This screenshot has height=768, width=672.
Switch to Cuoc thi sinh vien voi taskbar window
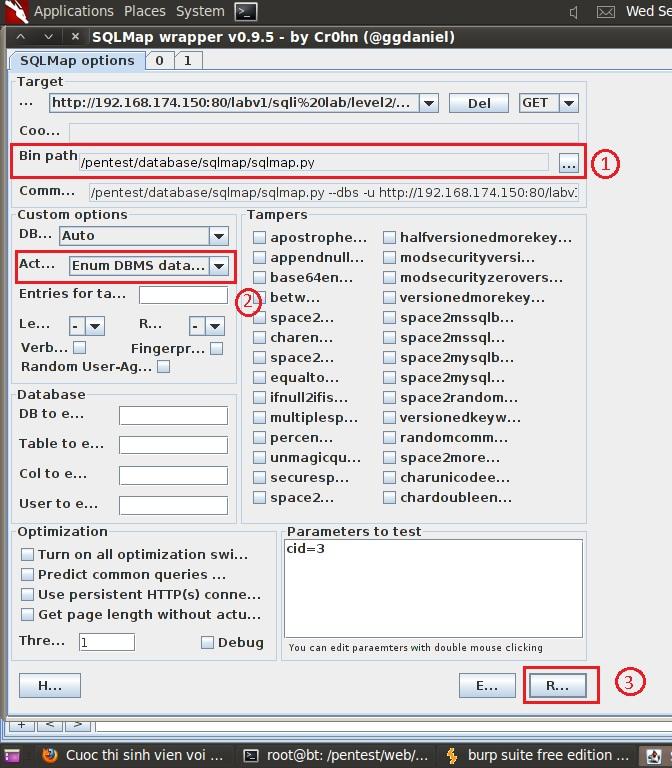pos(132,755)
